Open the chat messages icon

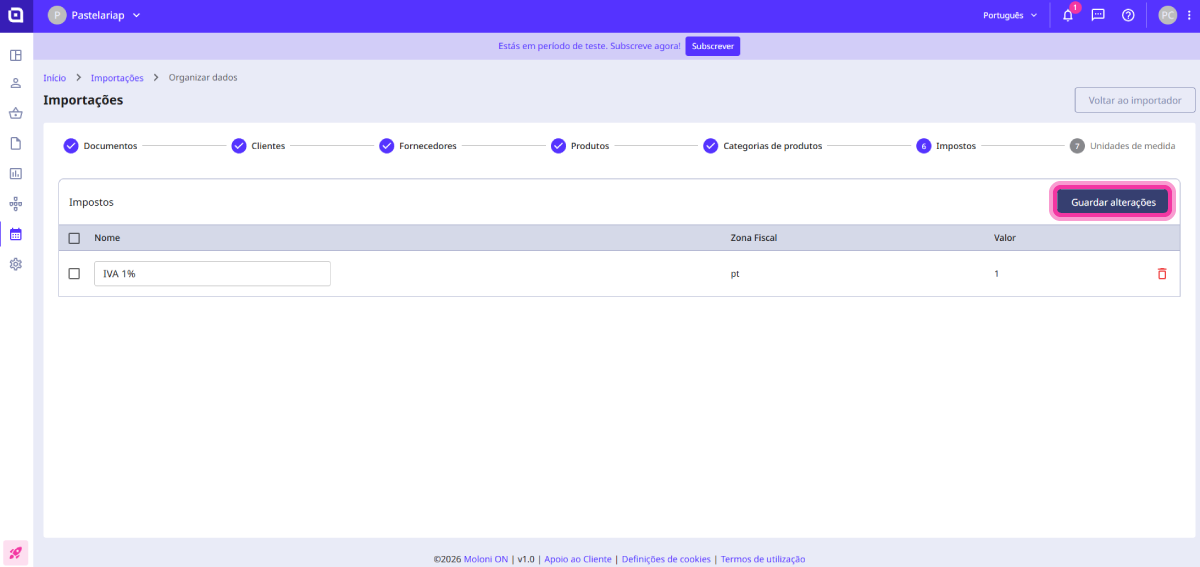point(1098,16)
